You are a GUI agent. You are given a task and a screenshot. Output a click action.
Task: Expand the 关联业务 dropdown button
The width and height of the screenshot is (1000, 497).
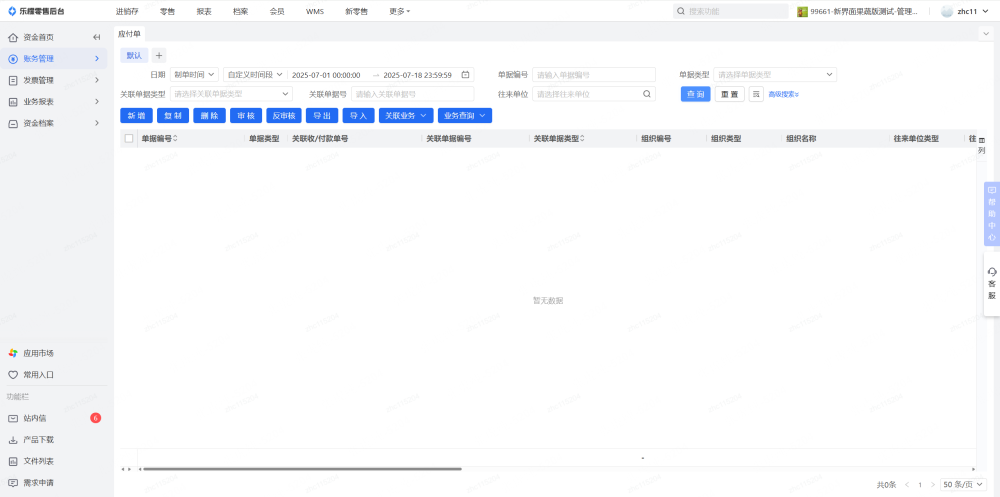[405, 116]
